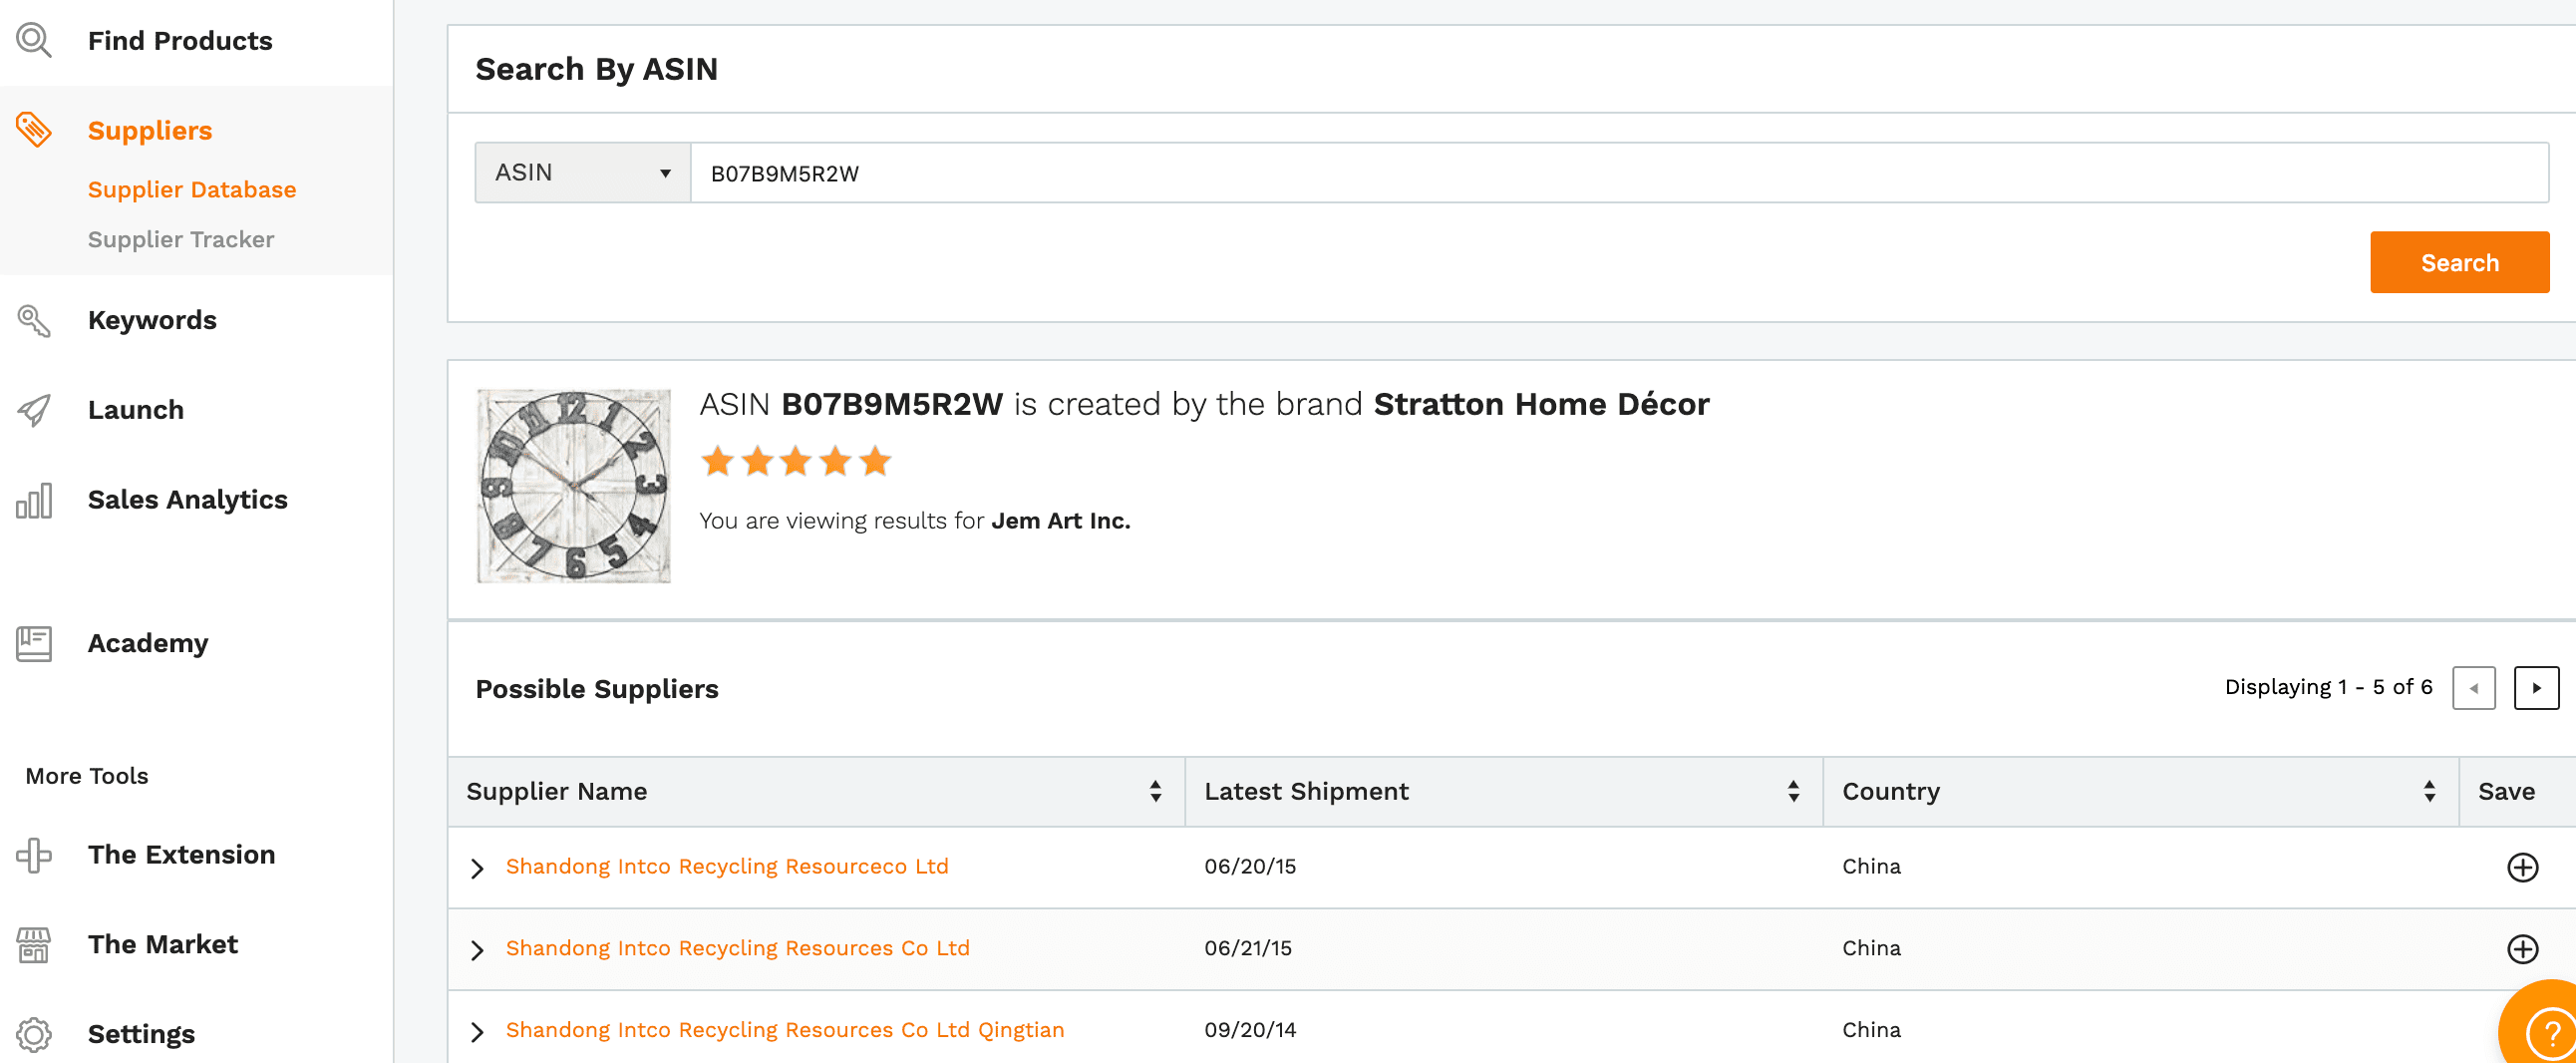
Task: Open the Supplier Tracker submenu item
Action: pos(181,240)
